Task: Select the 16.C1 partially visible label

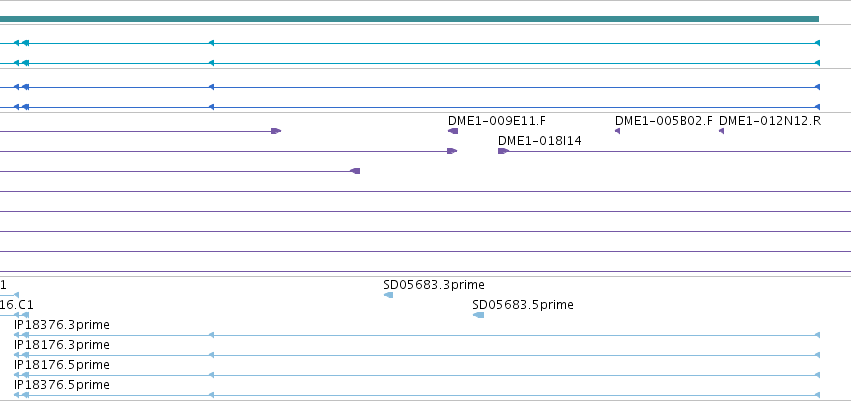Action: coord(16,304)
